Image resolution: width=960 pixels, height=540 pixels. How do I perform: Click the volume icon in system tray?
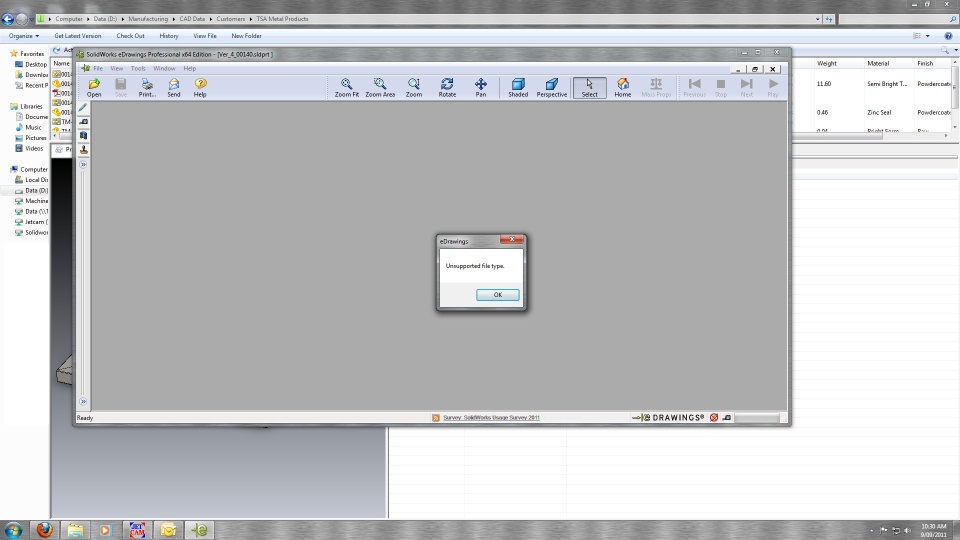pyautogui.click(x=907, y=530)
